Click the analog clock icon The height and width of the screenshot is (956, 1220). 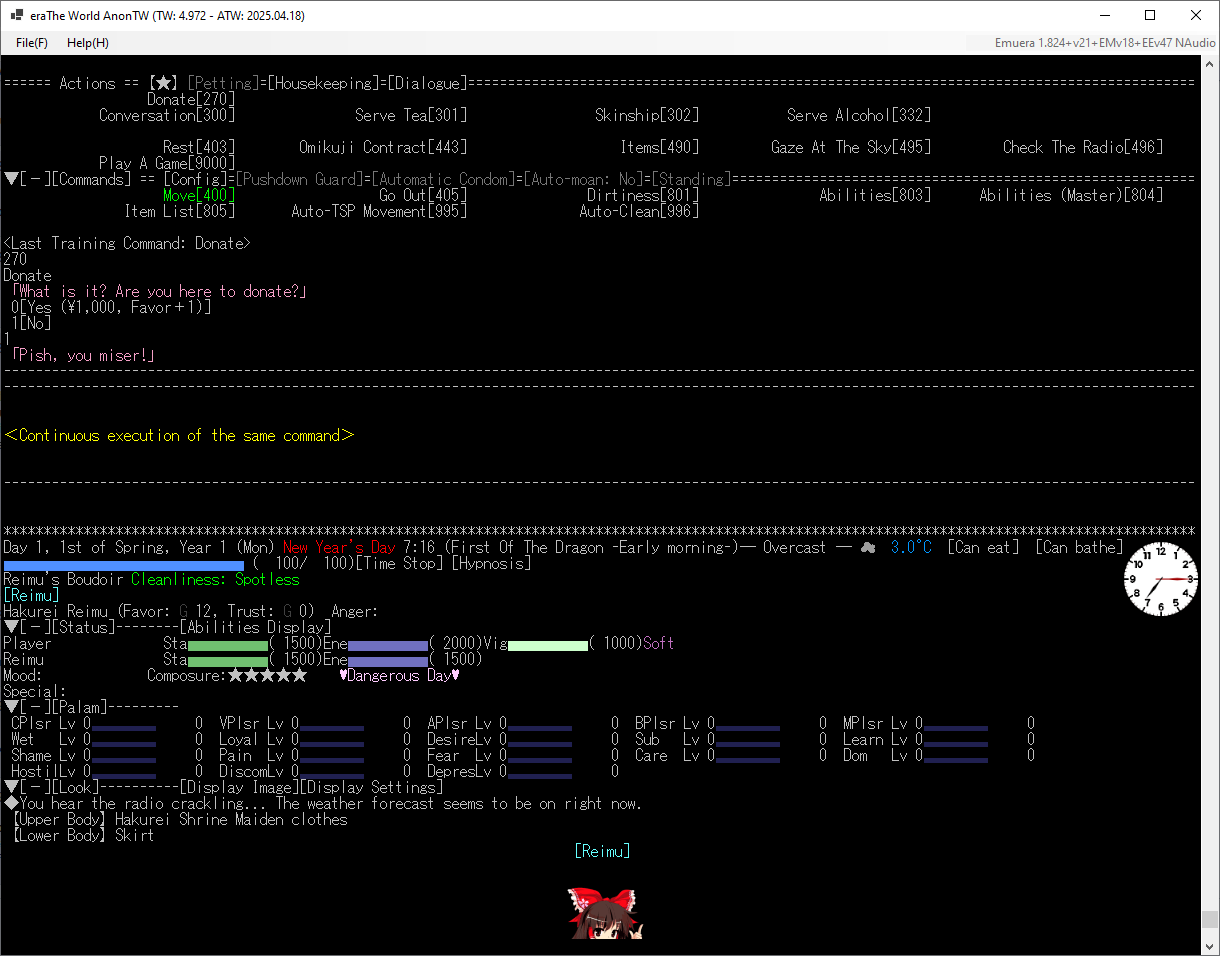[x=1161, y=579]
